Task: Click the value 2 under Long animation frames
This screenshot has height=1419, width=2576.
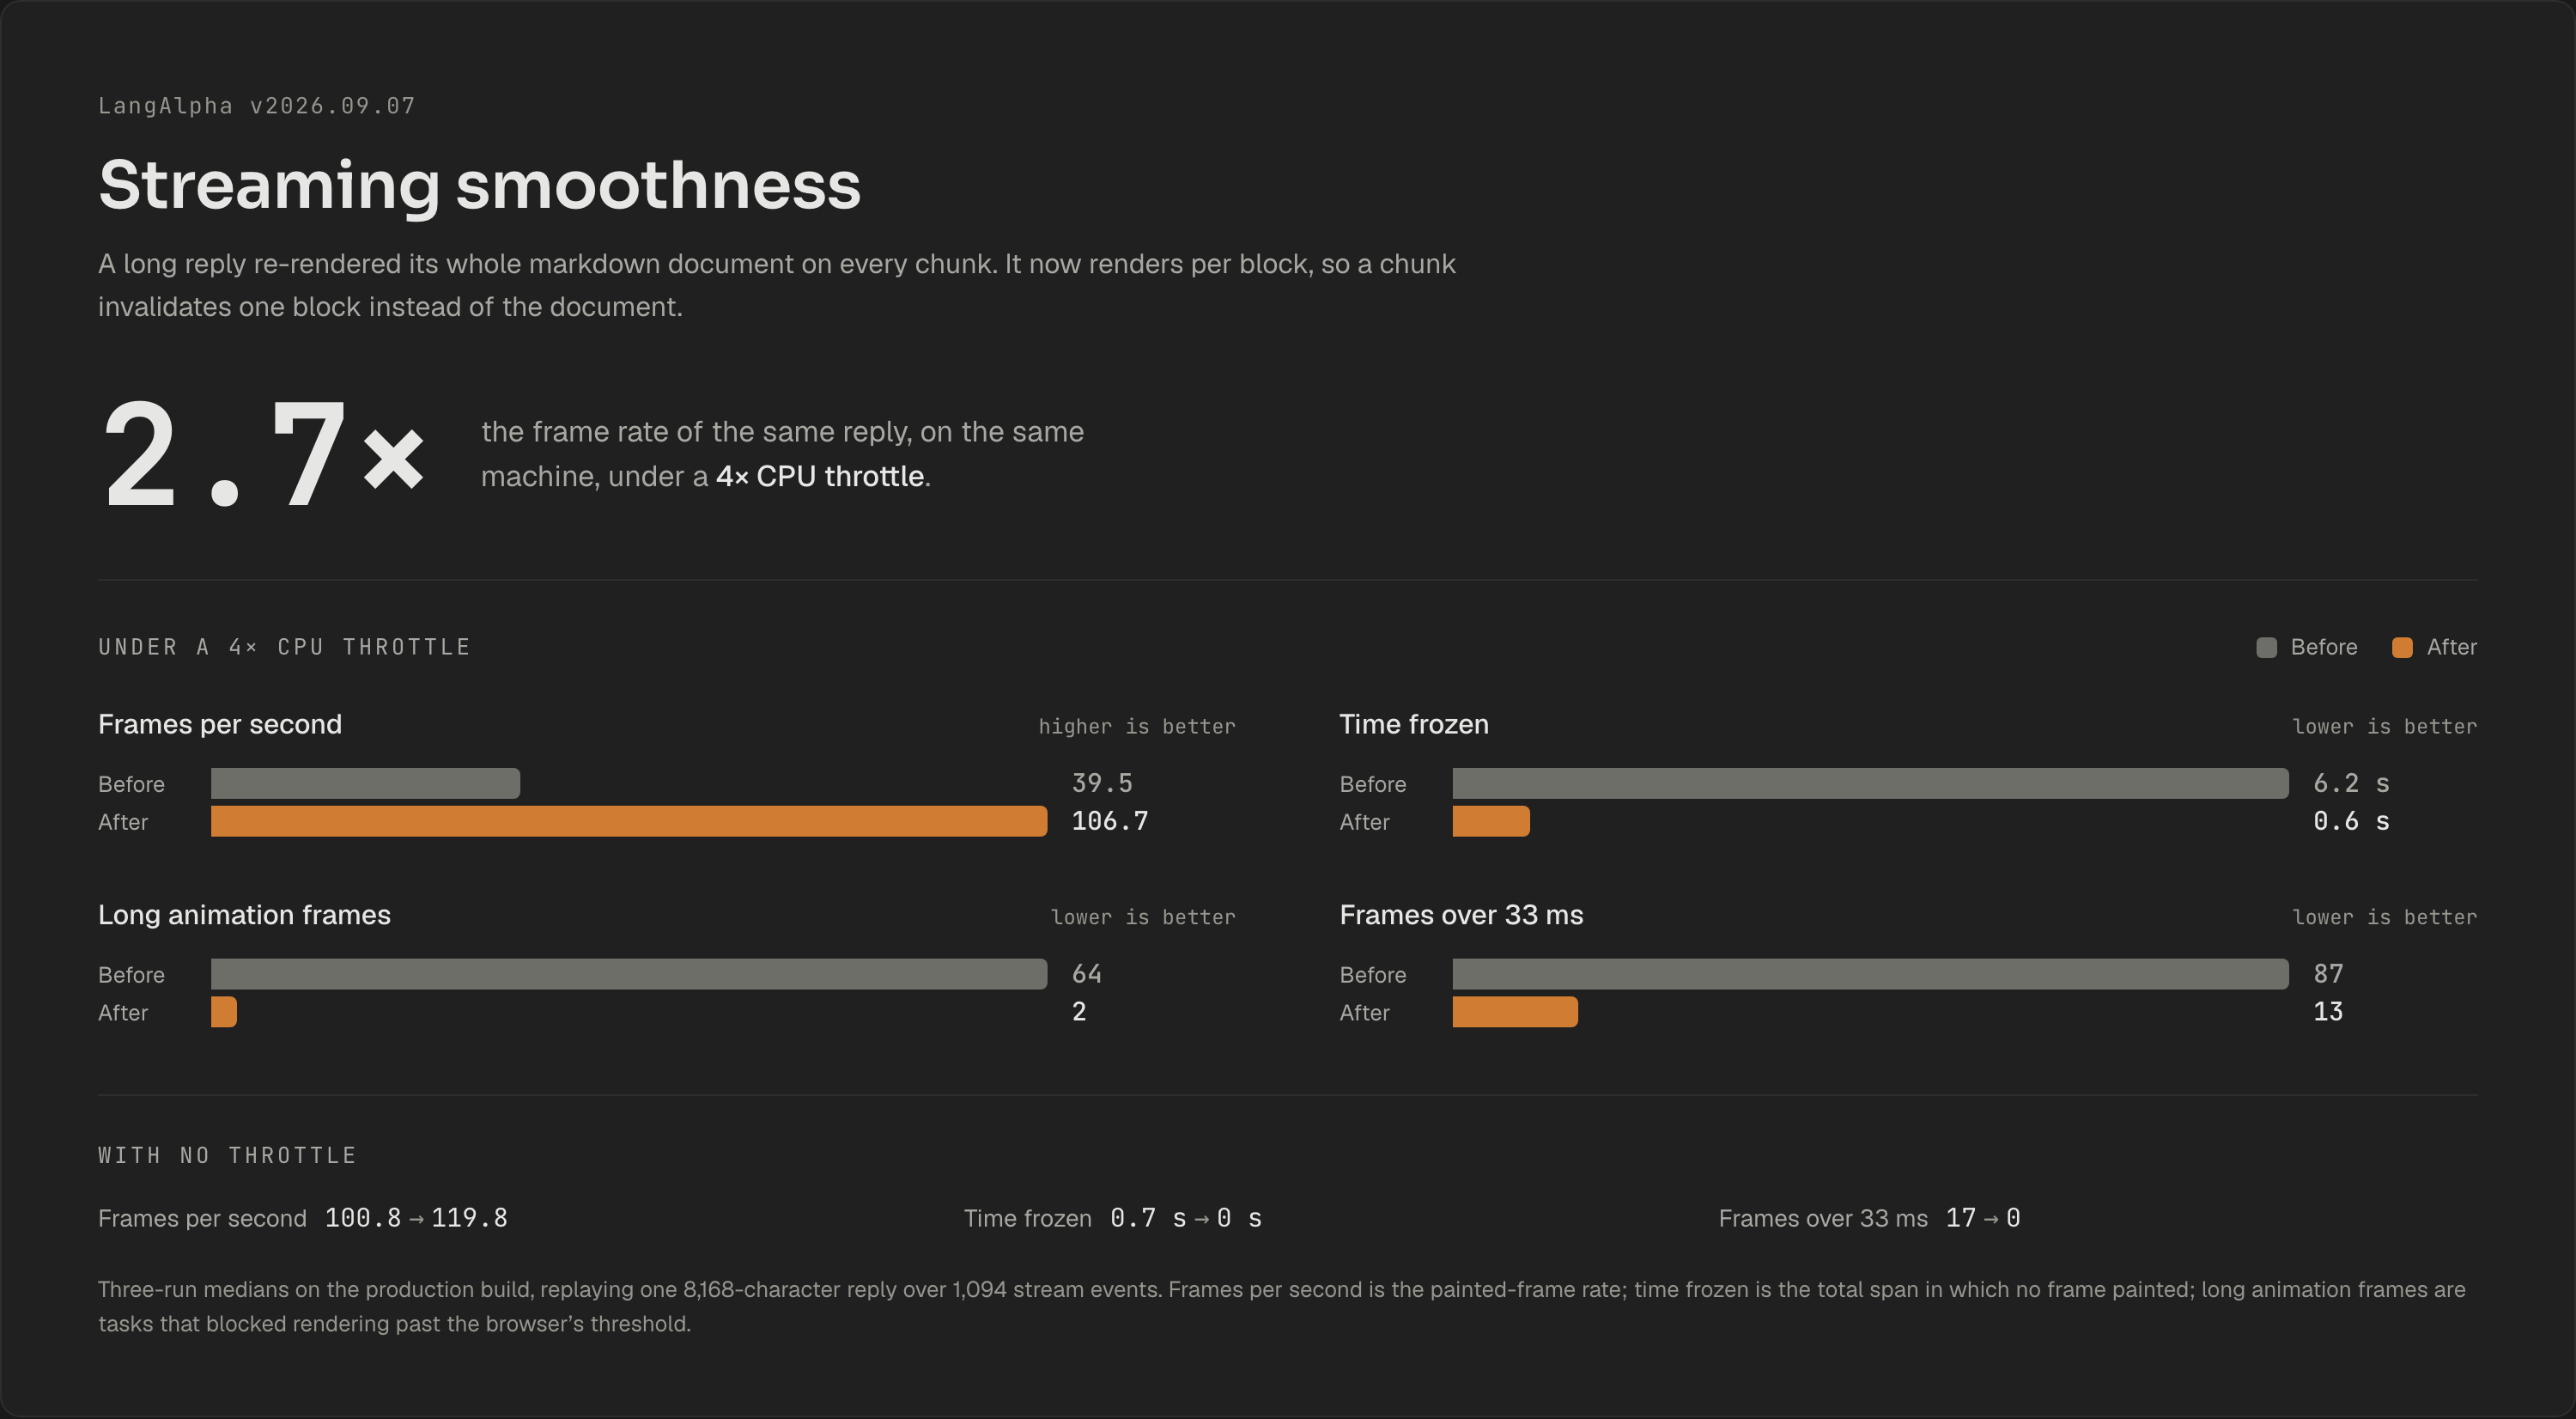Action: 1079,1012
